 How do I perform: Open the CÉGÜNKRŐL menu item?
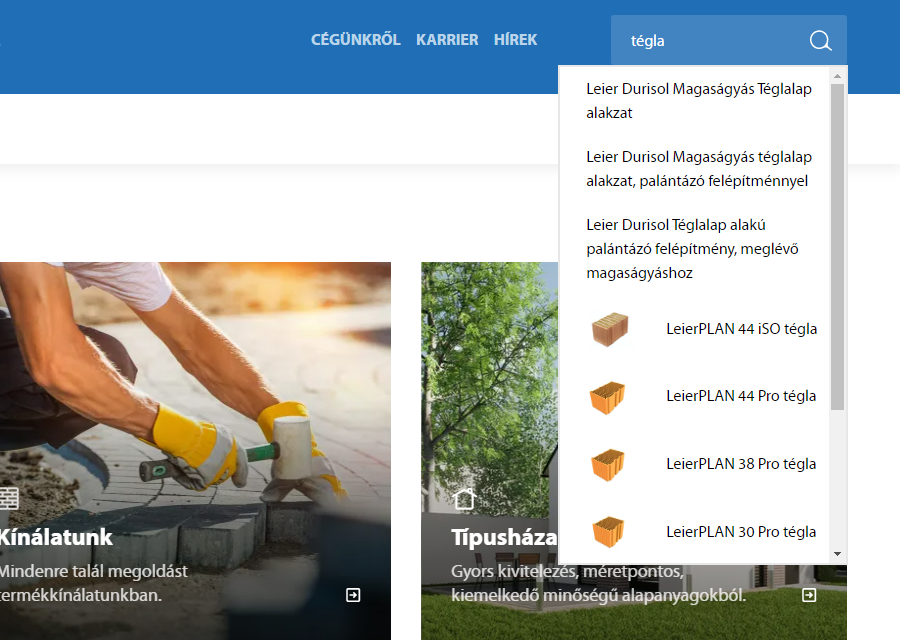tap(355, 40)
